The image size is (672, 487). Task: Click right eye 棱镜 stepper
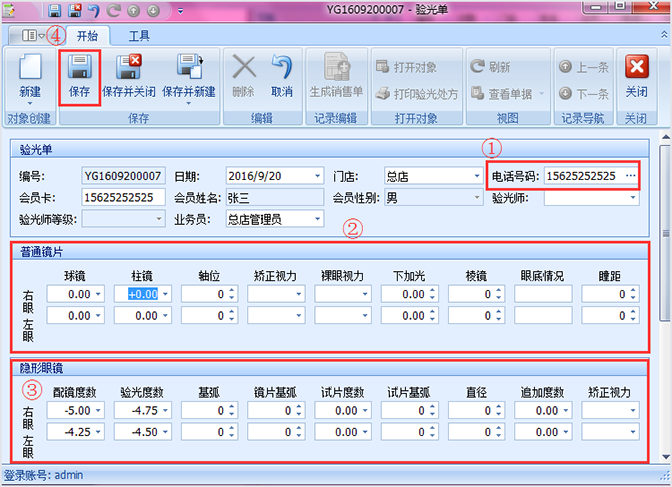point(499,294)
